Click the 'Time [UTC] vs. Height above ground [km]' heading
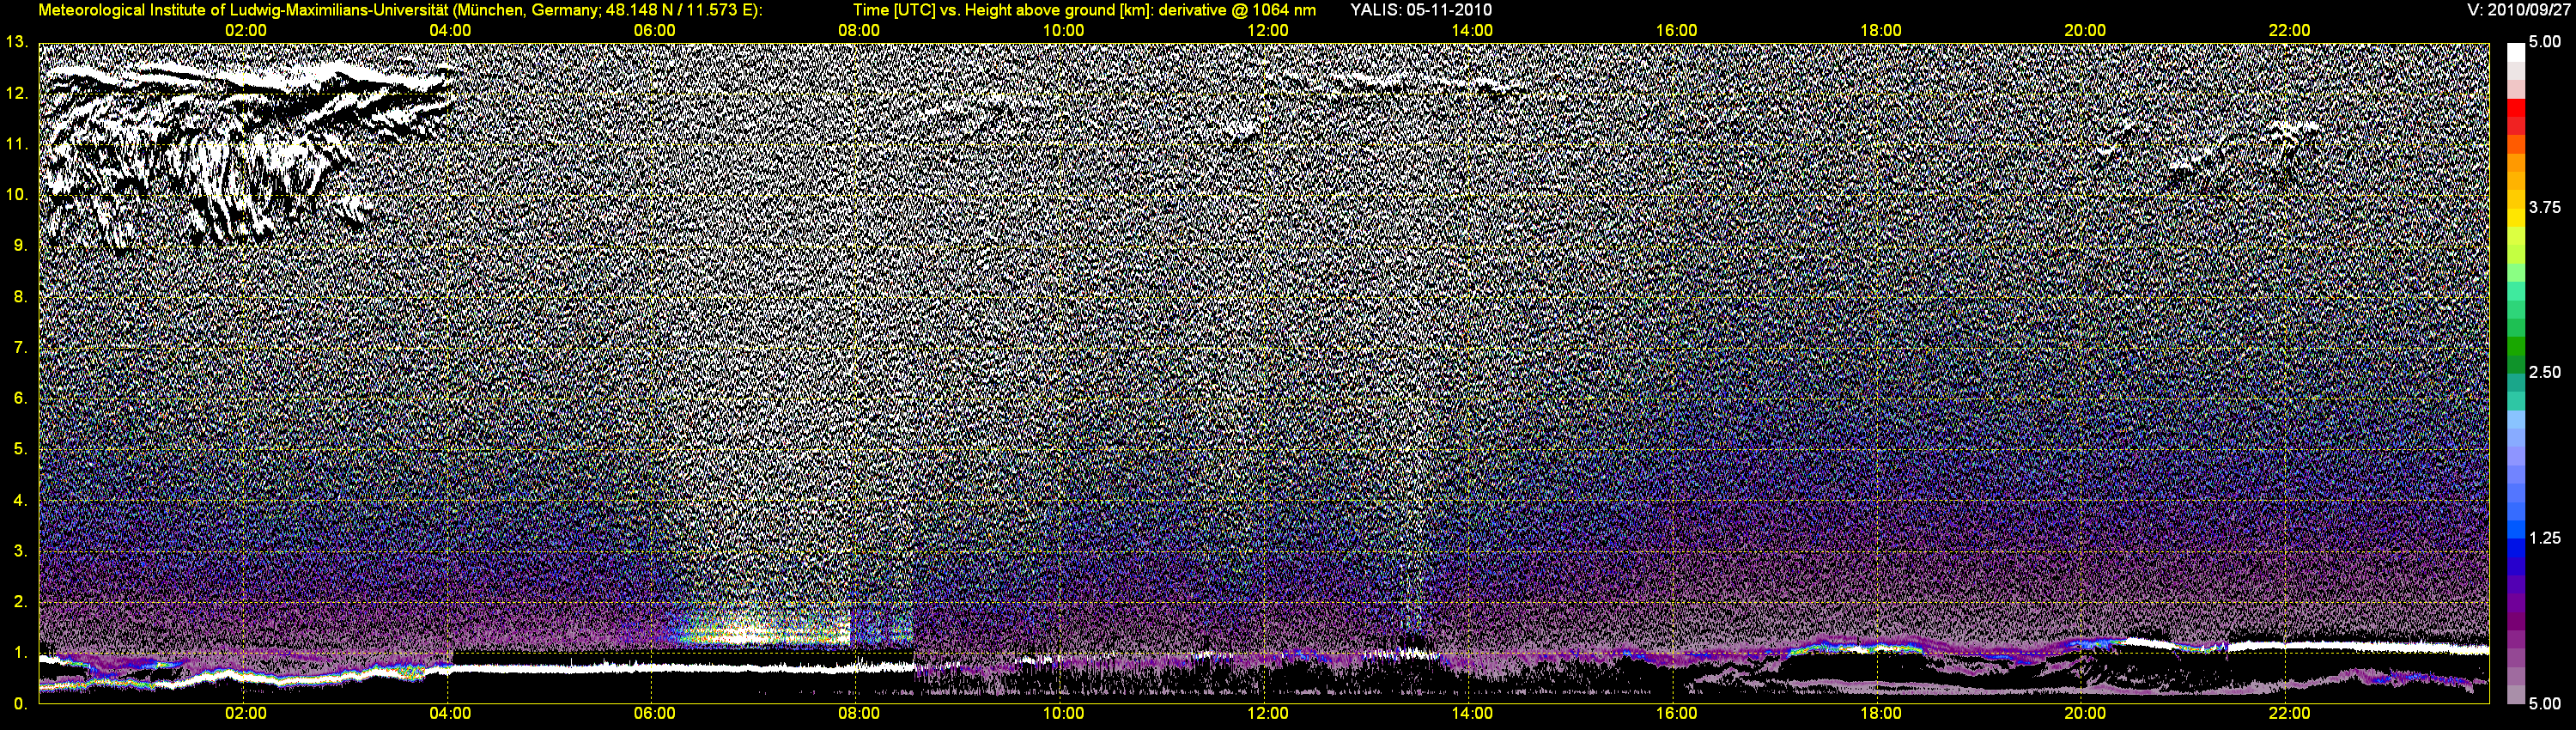Viewport: 2576px width, 730px height. point(1002,10)
